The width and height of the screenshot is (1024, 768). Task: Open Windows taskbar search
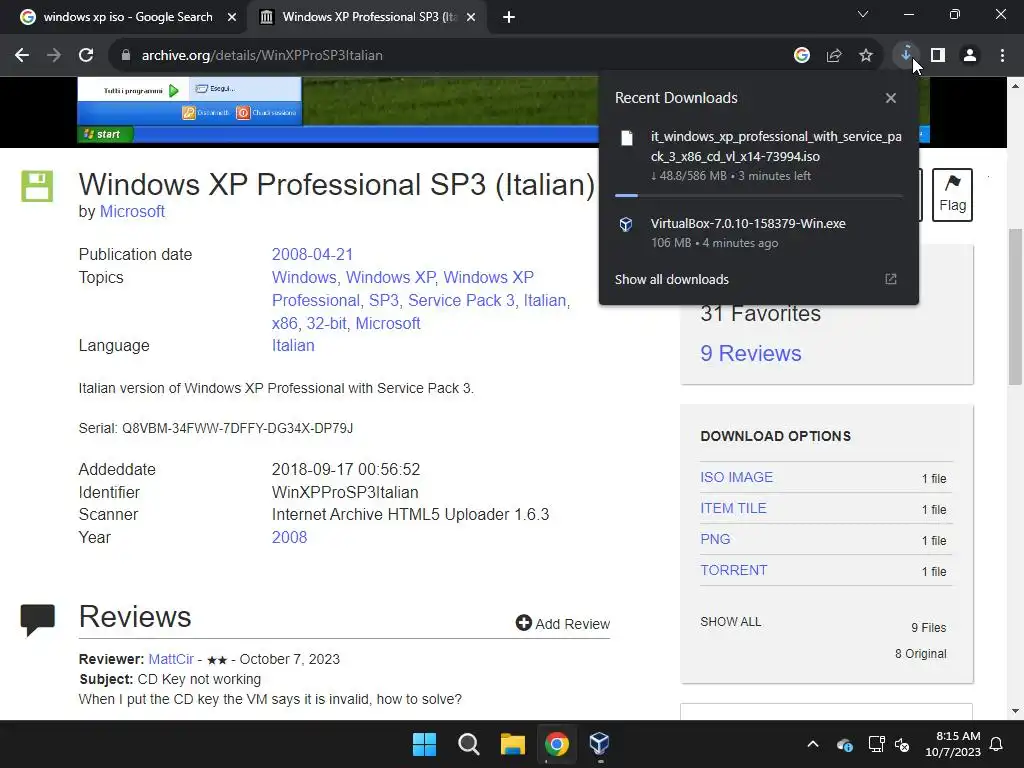(468, 744)
